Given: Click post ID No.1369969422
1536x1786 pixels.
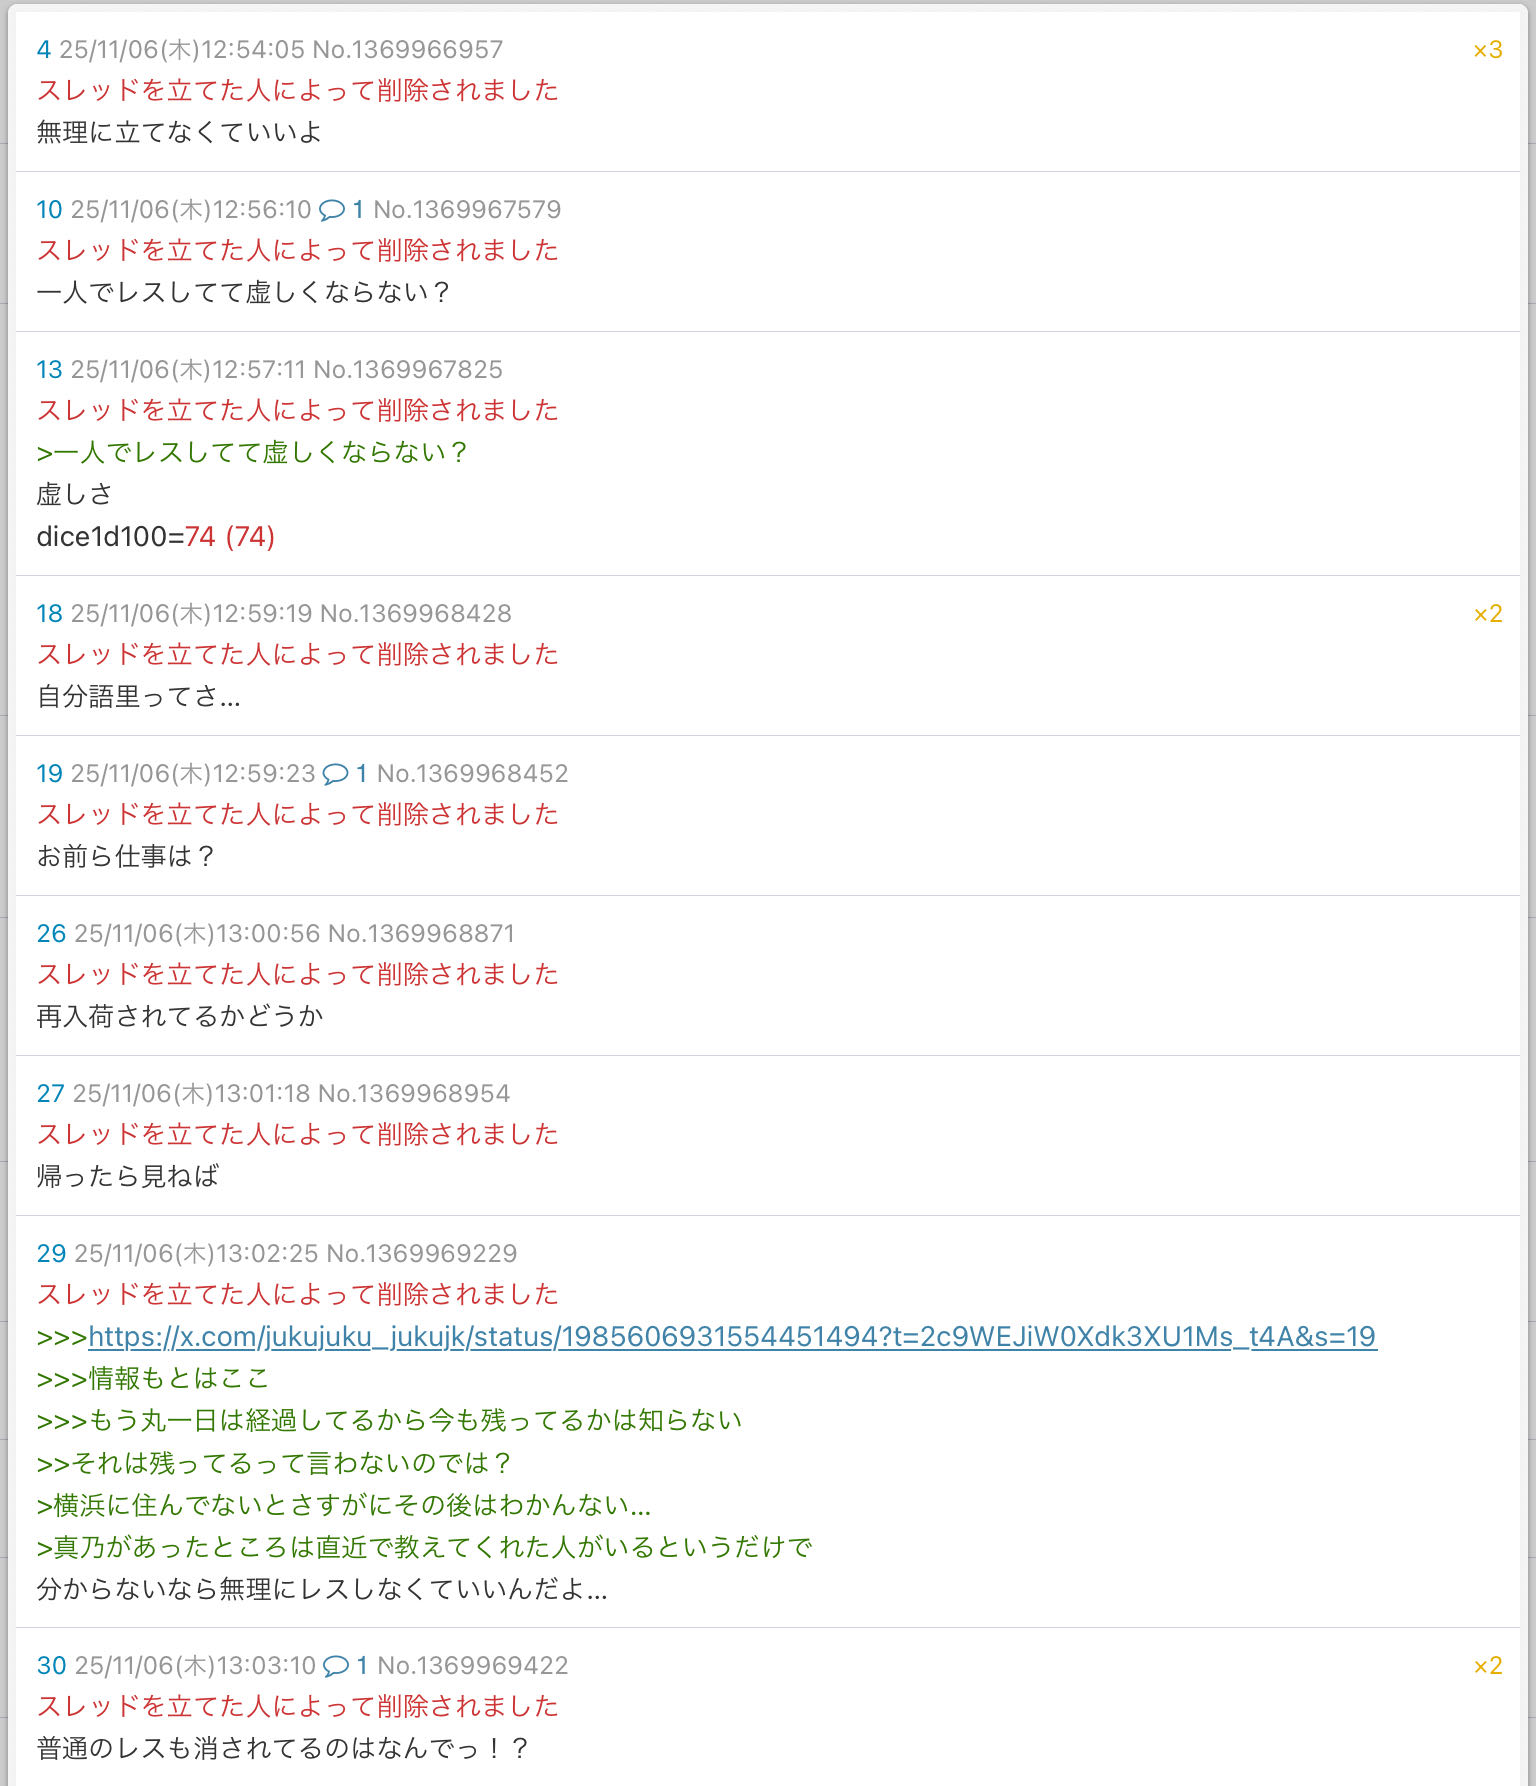Looking at the screenshot, I should click(x=472, y=1666).
